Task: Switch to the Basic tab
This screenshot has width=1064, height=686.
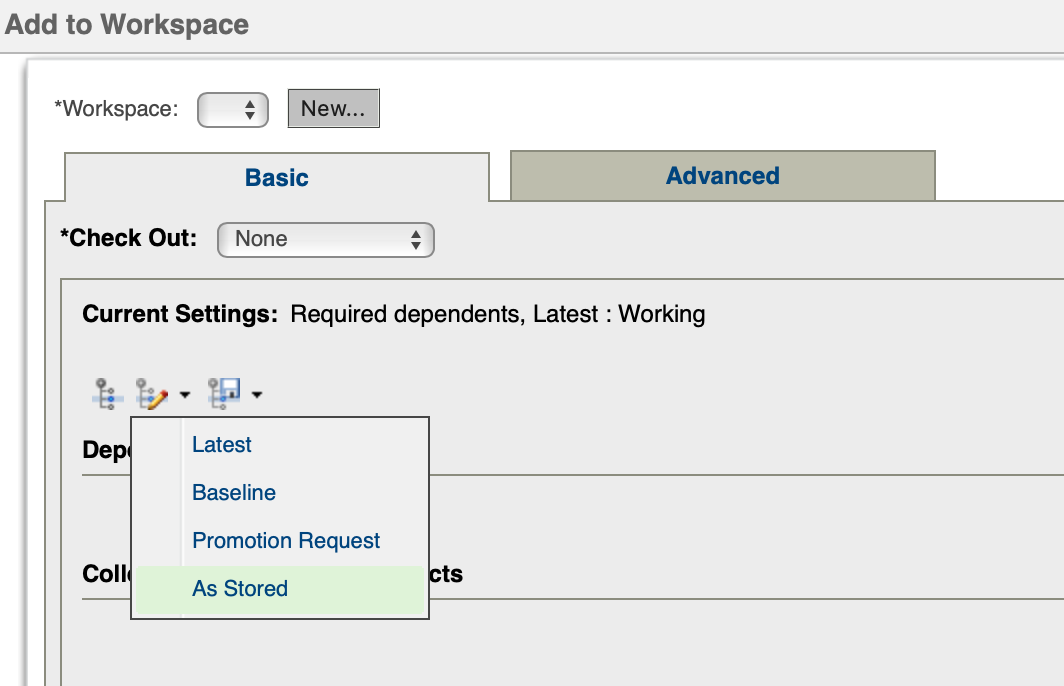Action: point(277,178)
